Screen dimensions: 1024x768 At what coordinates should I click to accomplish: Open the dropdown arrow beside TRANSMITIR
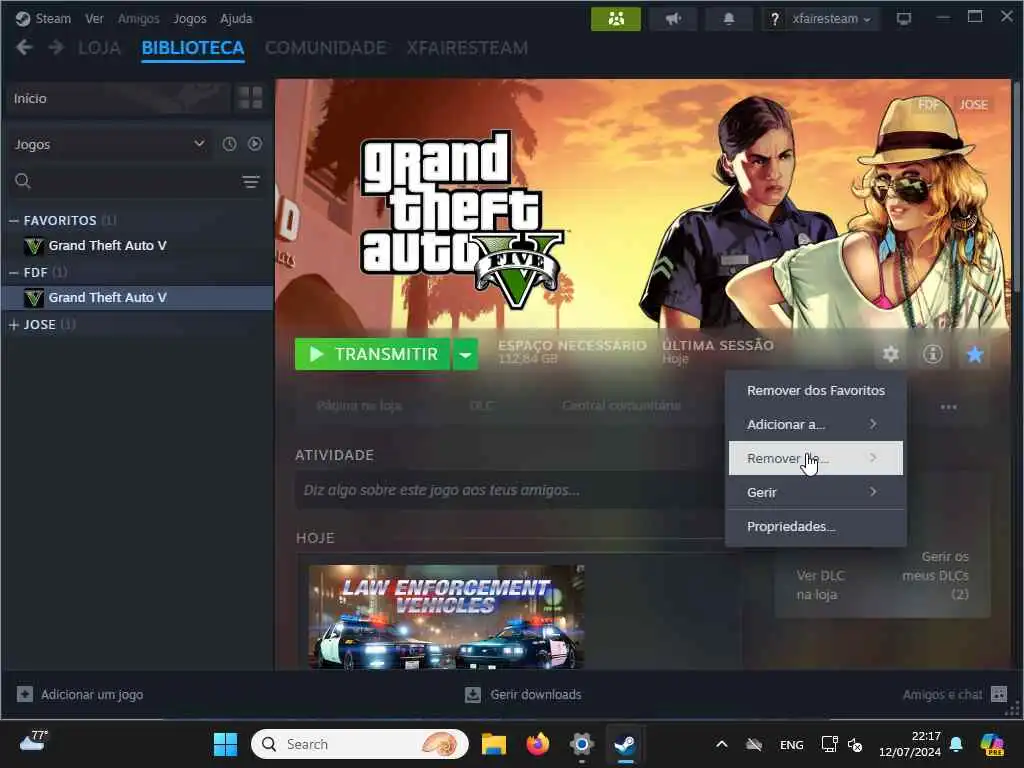[x=465, y=355]
